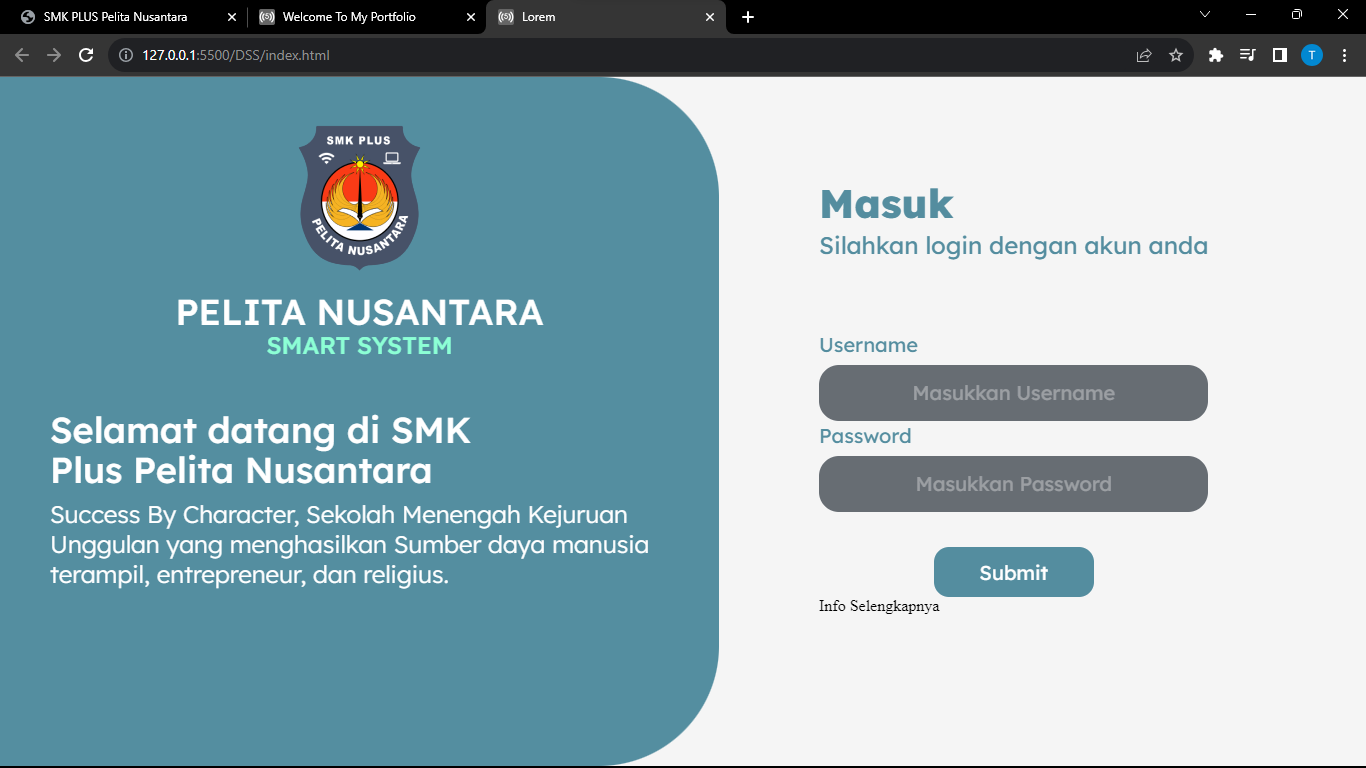1366x768 pixels.
Task: Open the Info Selengkapnya link
Action: (x=879, y=606)
